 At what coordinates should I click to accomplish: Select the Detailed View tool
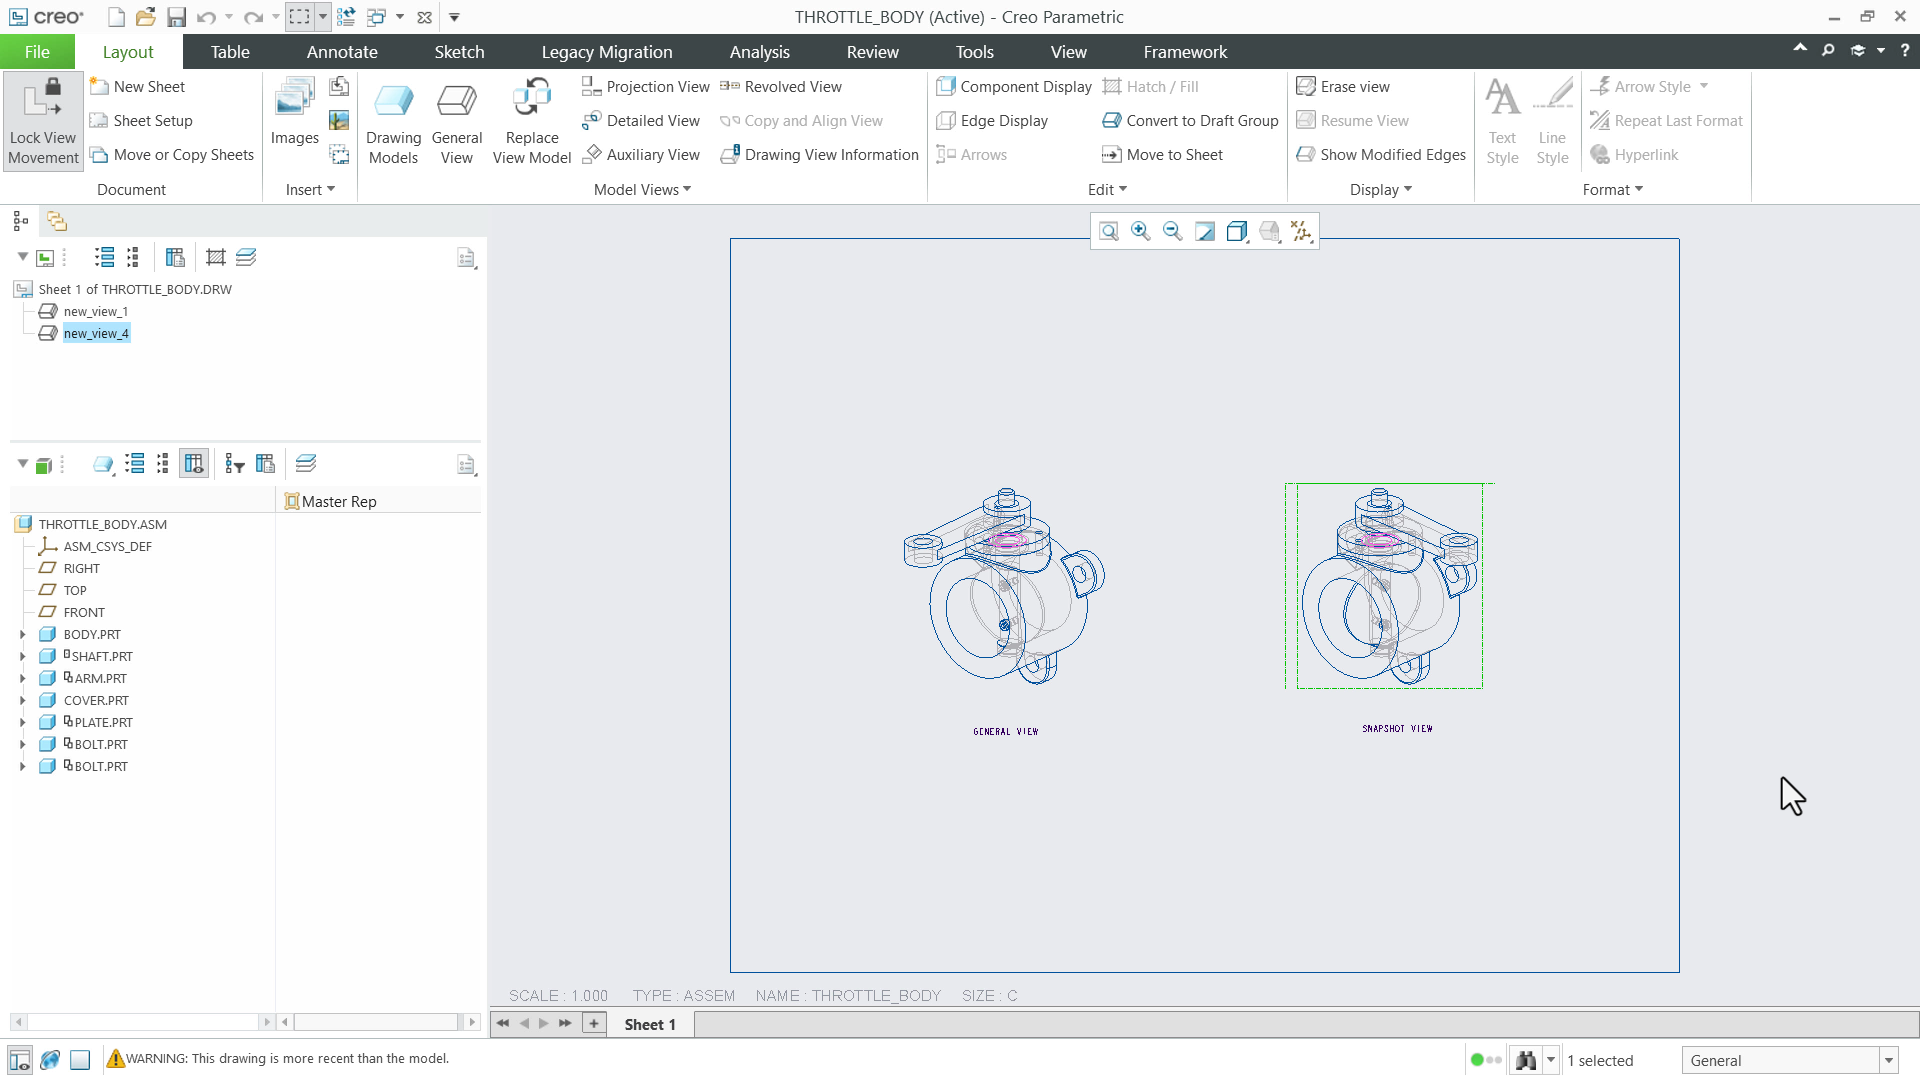coord(641,120)
